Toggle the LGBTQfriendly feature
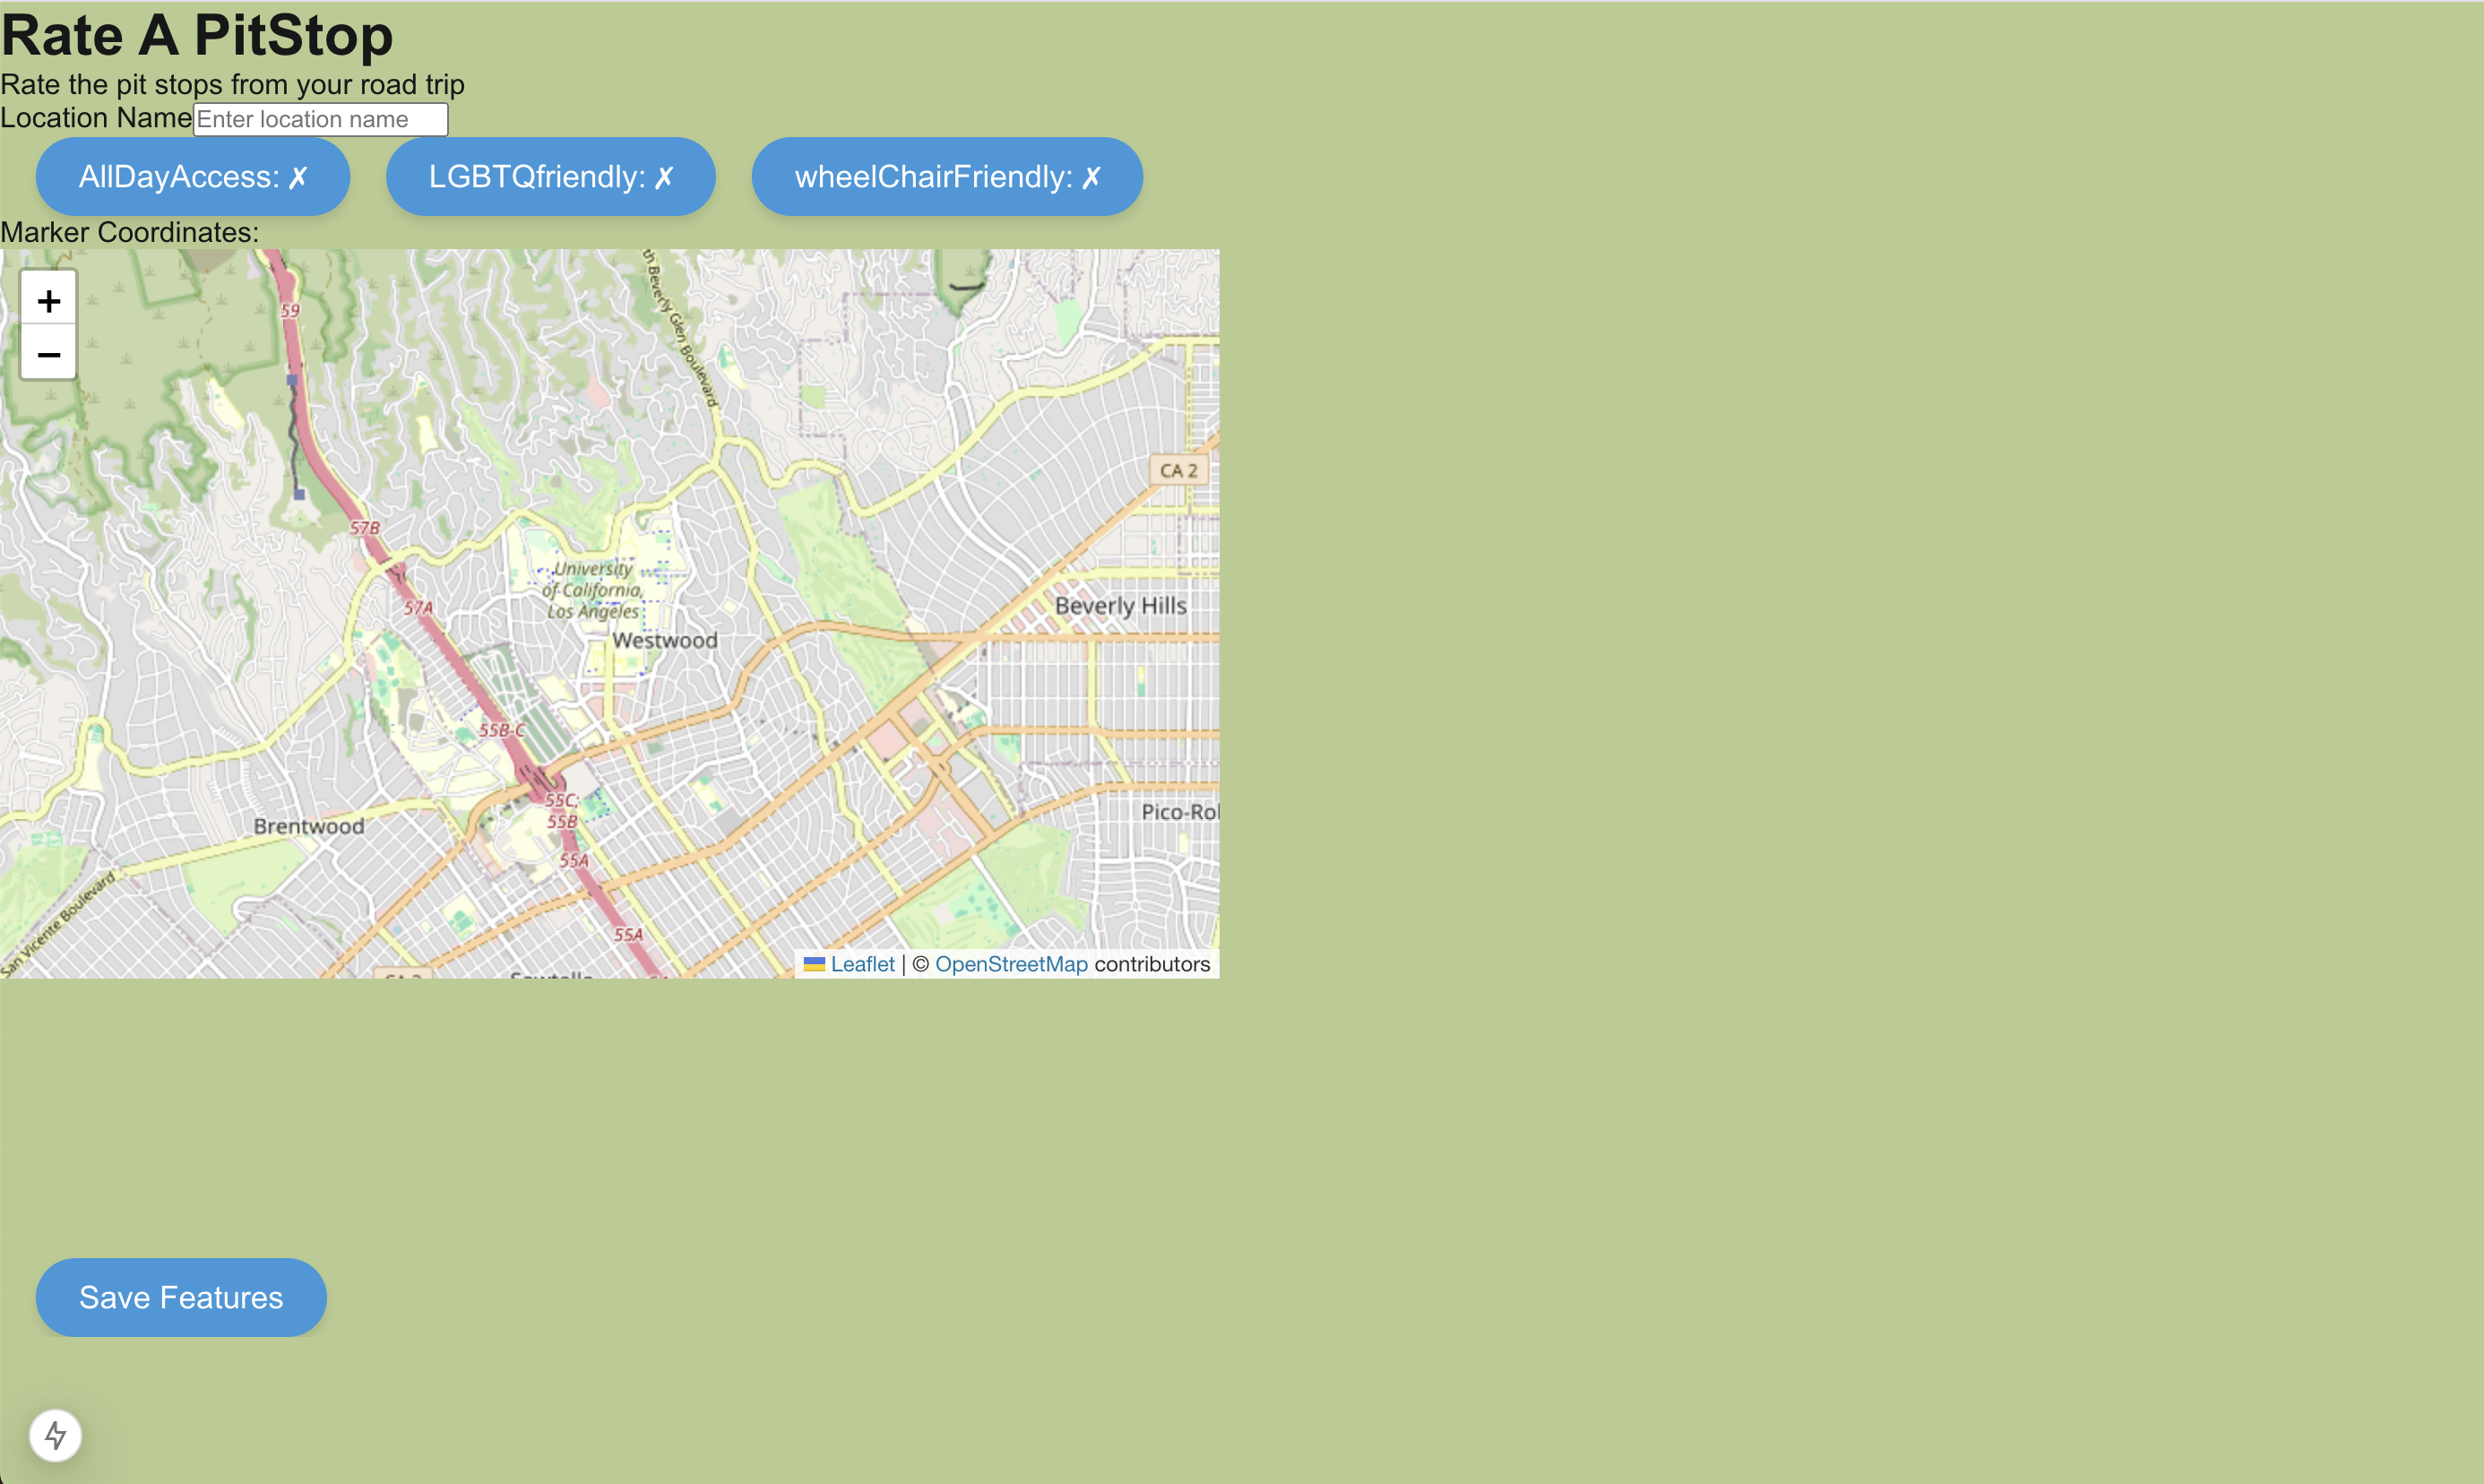 tap(550, 177)
